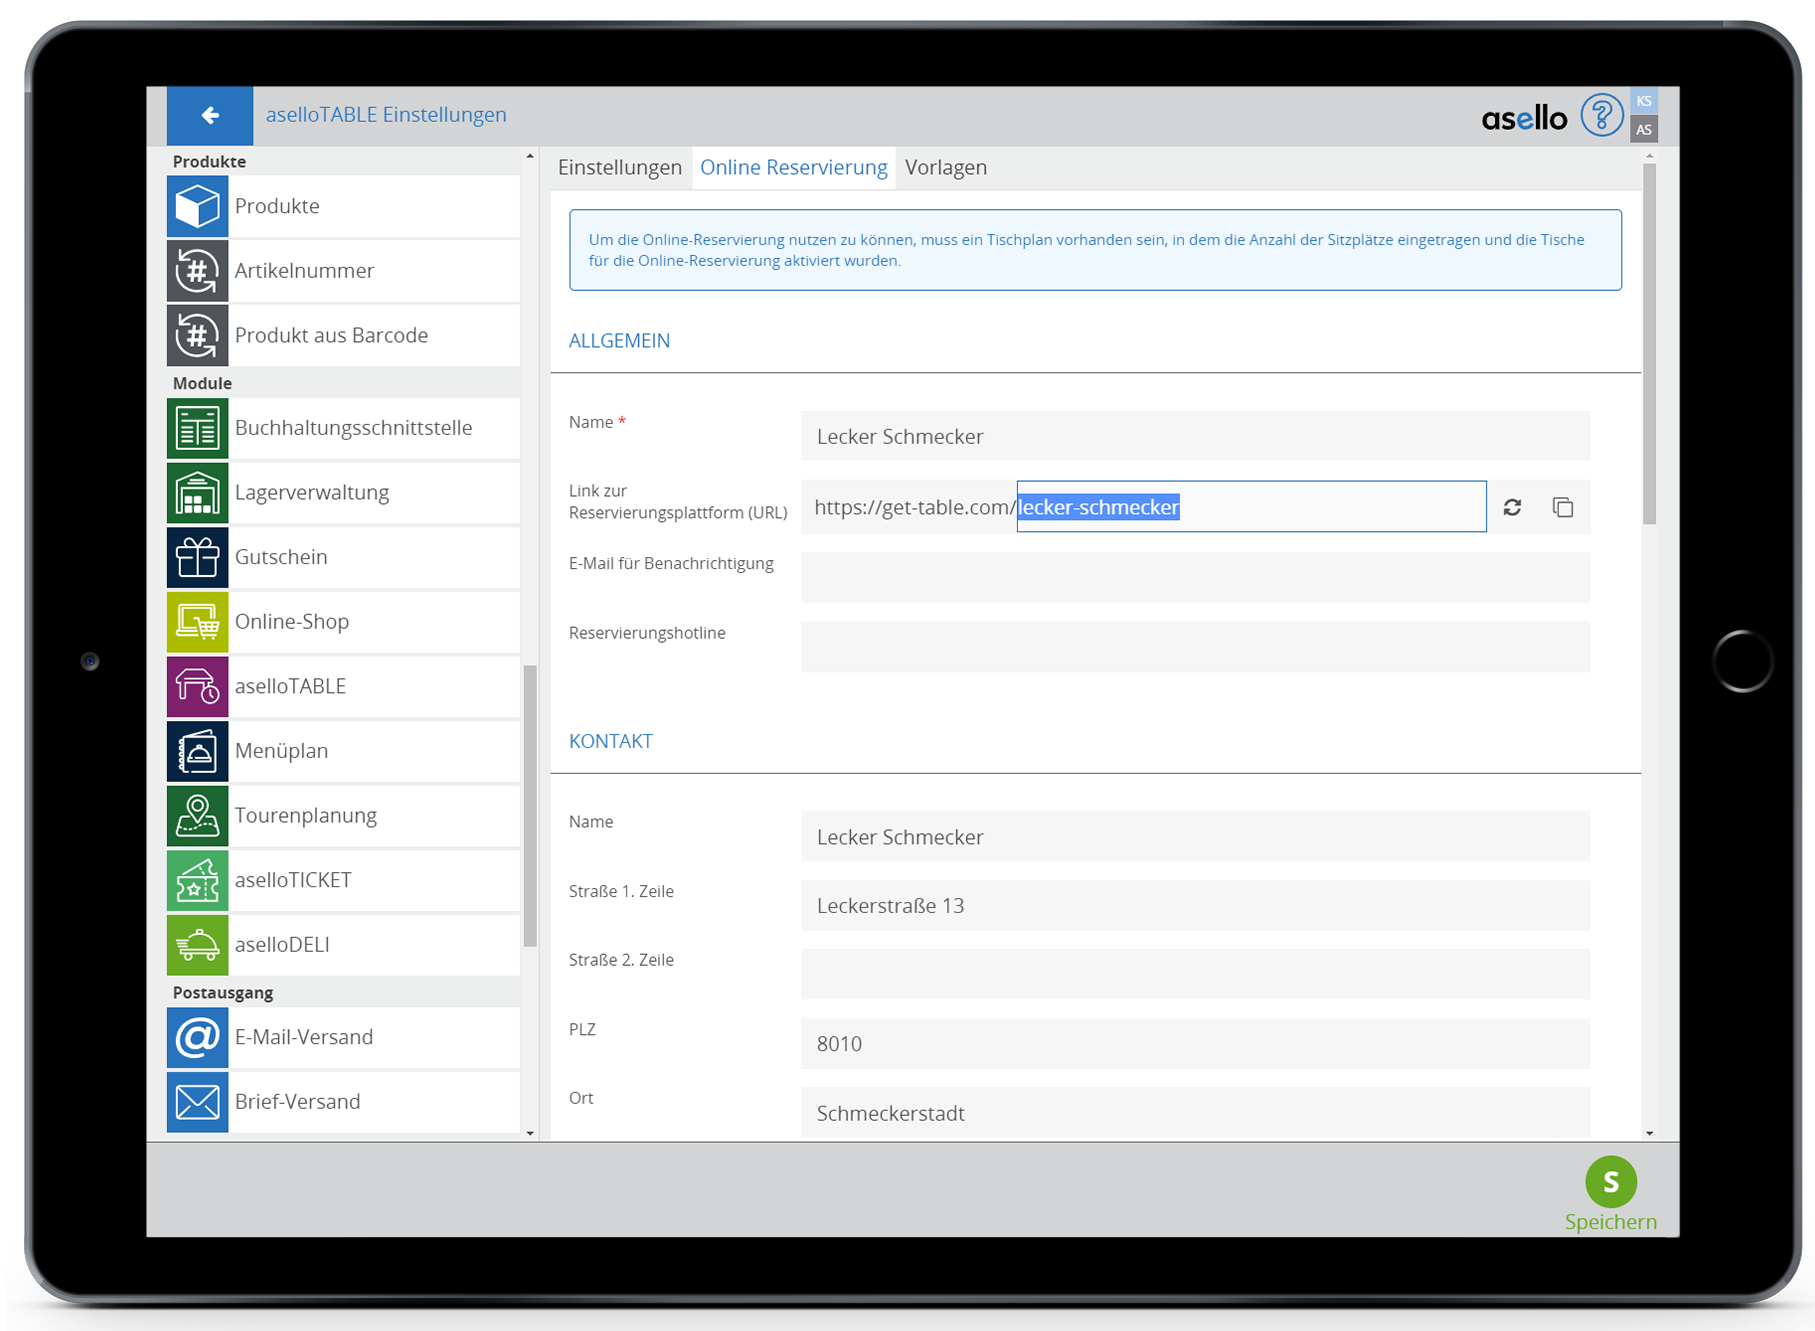
Task: Click the Reservierungshotline input field
Action: (x=1194, y=647)
